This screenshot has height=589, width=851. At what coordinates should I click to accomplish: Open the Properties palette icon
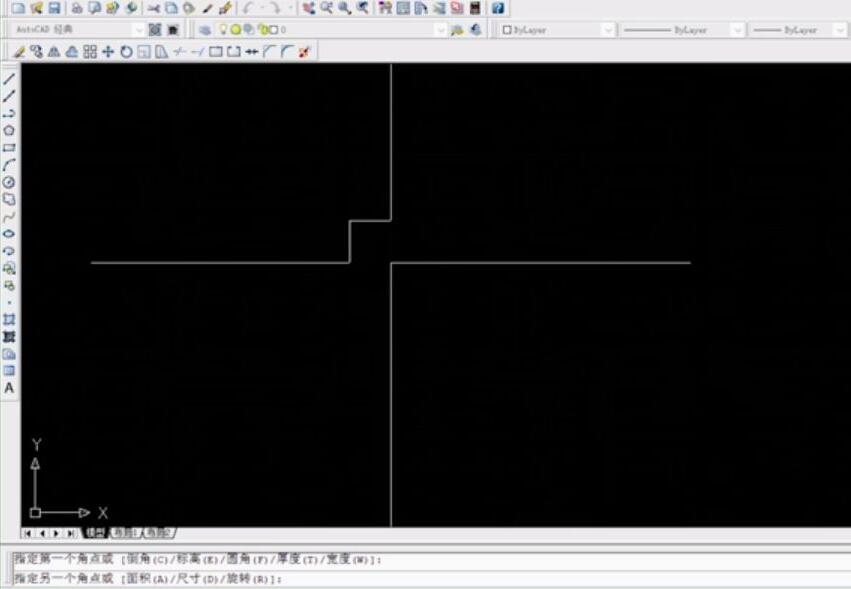[x=385, y=8]
